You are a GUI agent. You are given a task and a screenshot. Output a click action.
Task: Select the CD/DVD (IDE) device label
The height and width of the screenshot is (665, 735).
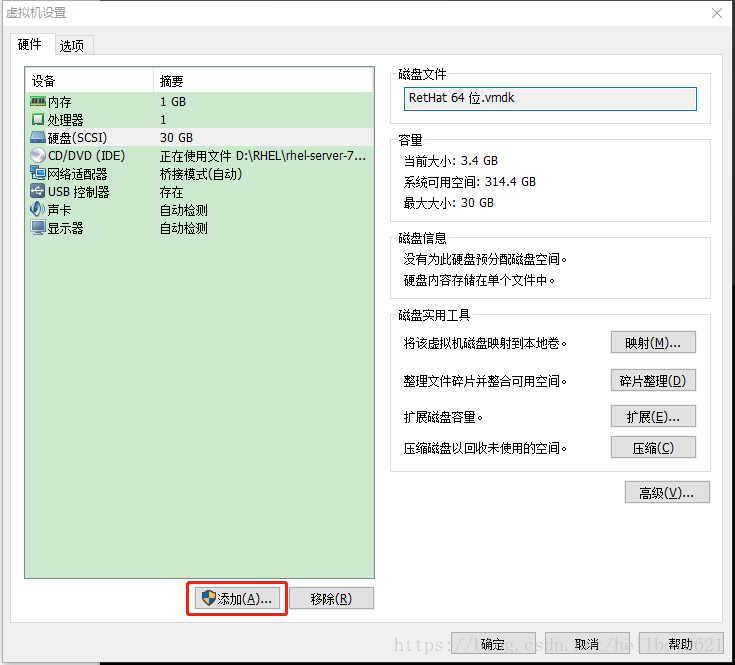[x=87, y=156]
